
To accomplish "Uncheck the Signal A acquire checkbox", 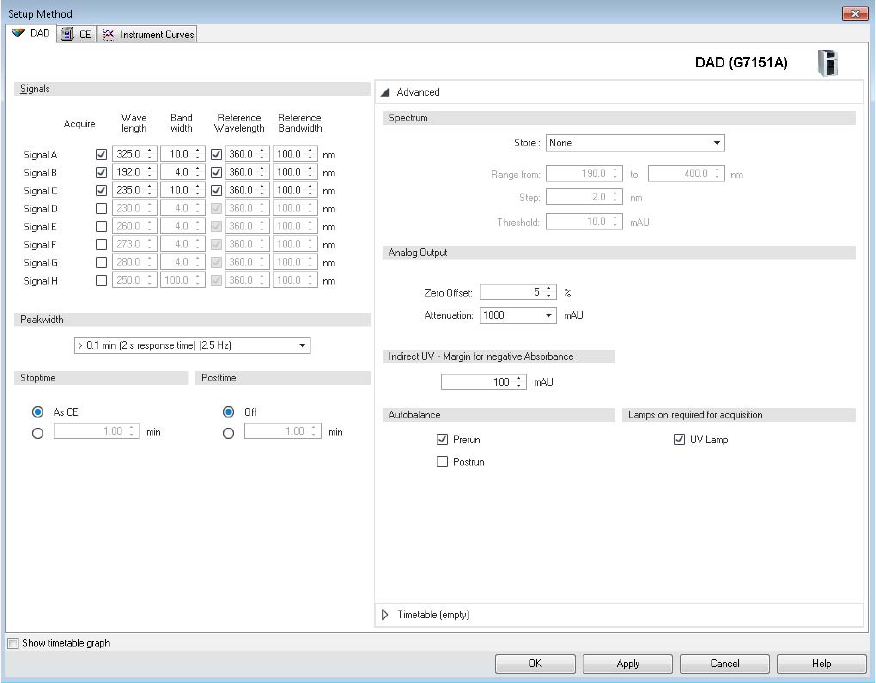I will [x=100, y=155].
